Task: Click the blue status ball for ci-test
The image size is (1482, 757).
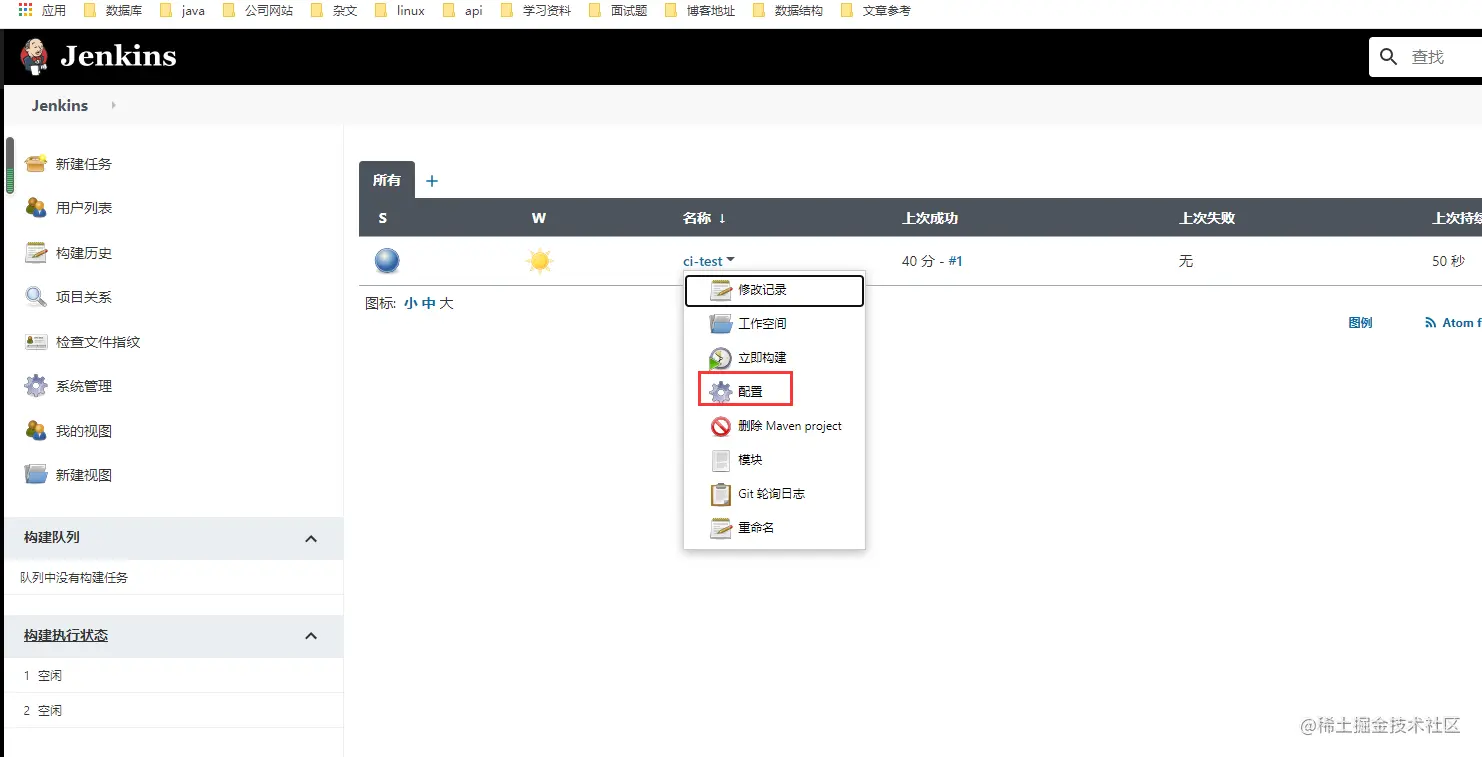Action: [387, 261]
